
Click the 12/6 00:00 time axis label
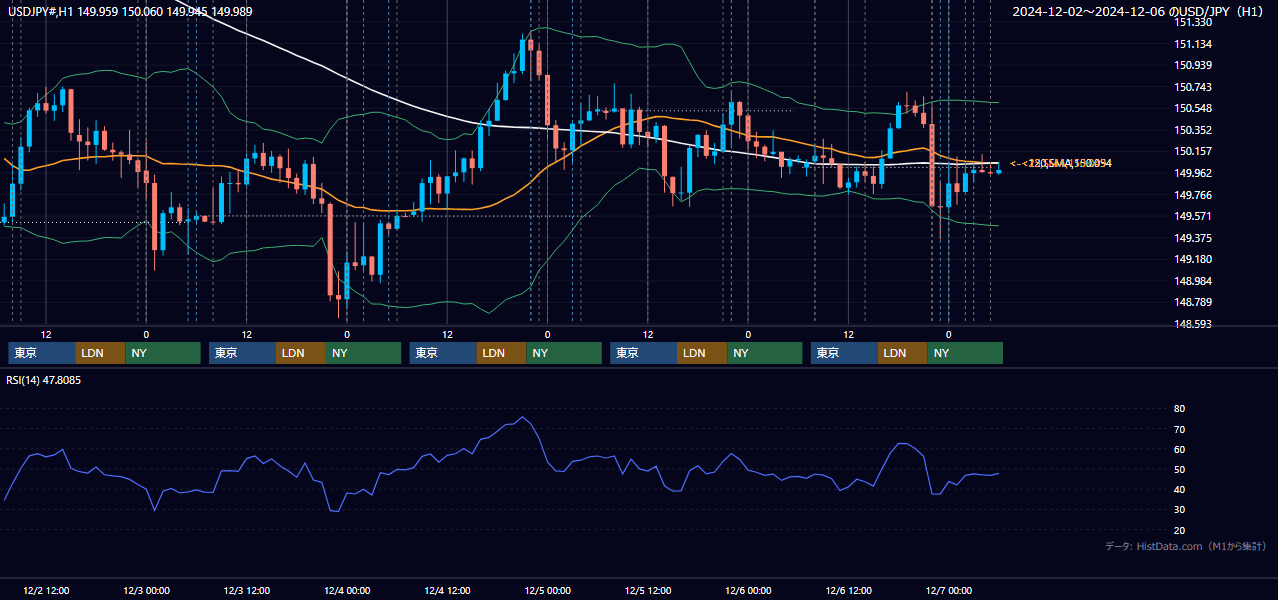click(x=748, y=591)
